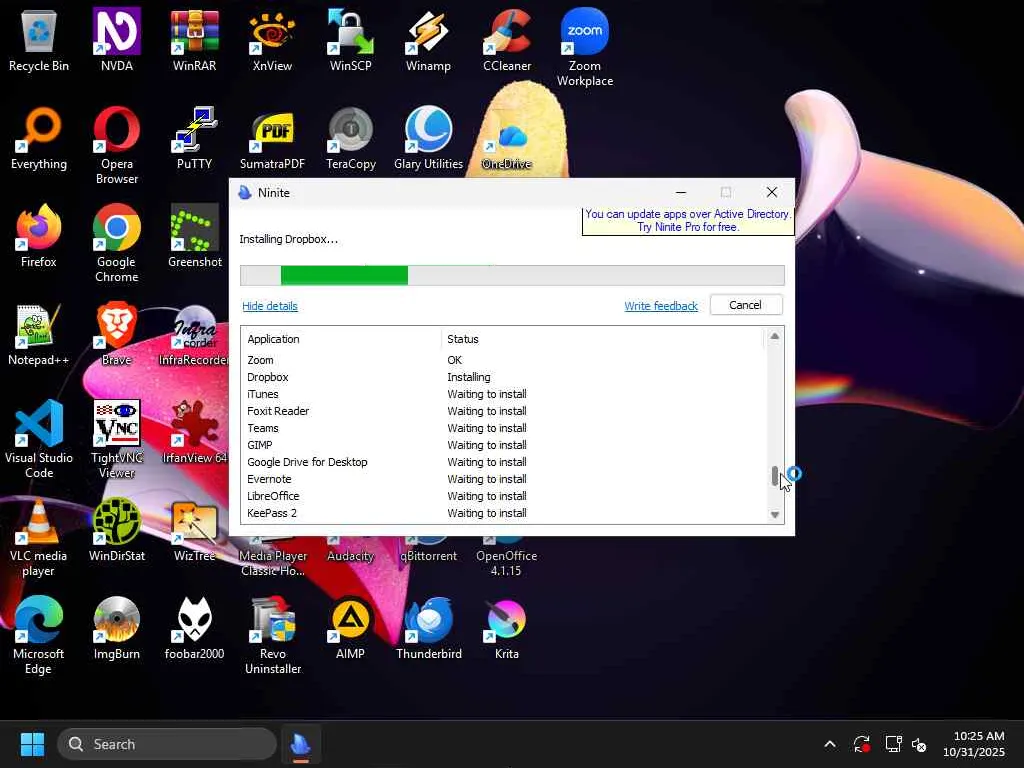Select the Revo Uninstaller icon
This screenshot has width=1024, height=768.
click(272, 635)
